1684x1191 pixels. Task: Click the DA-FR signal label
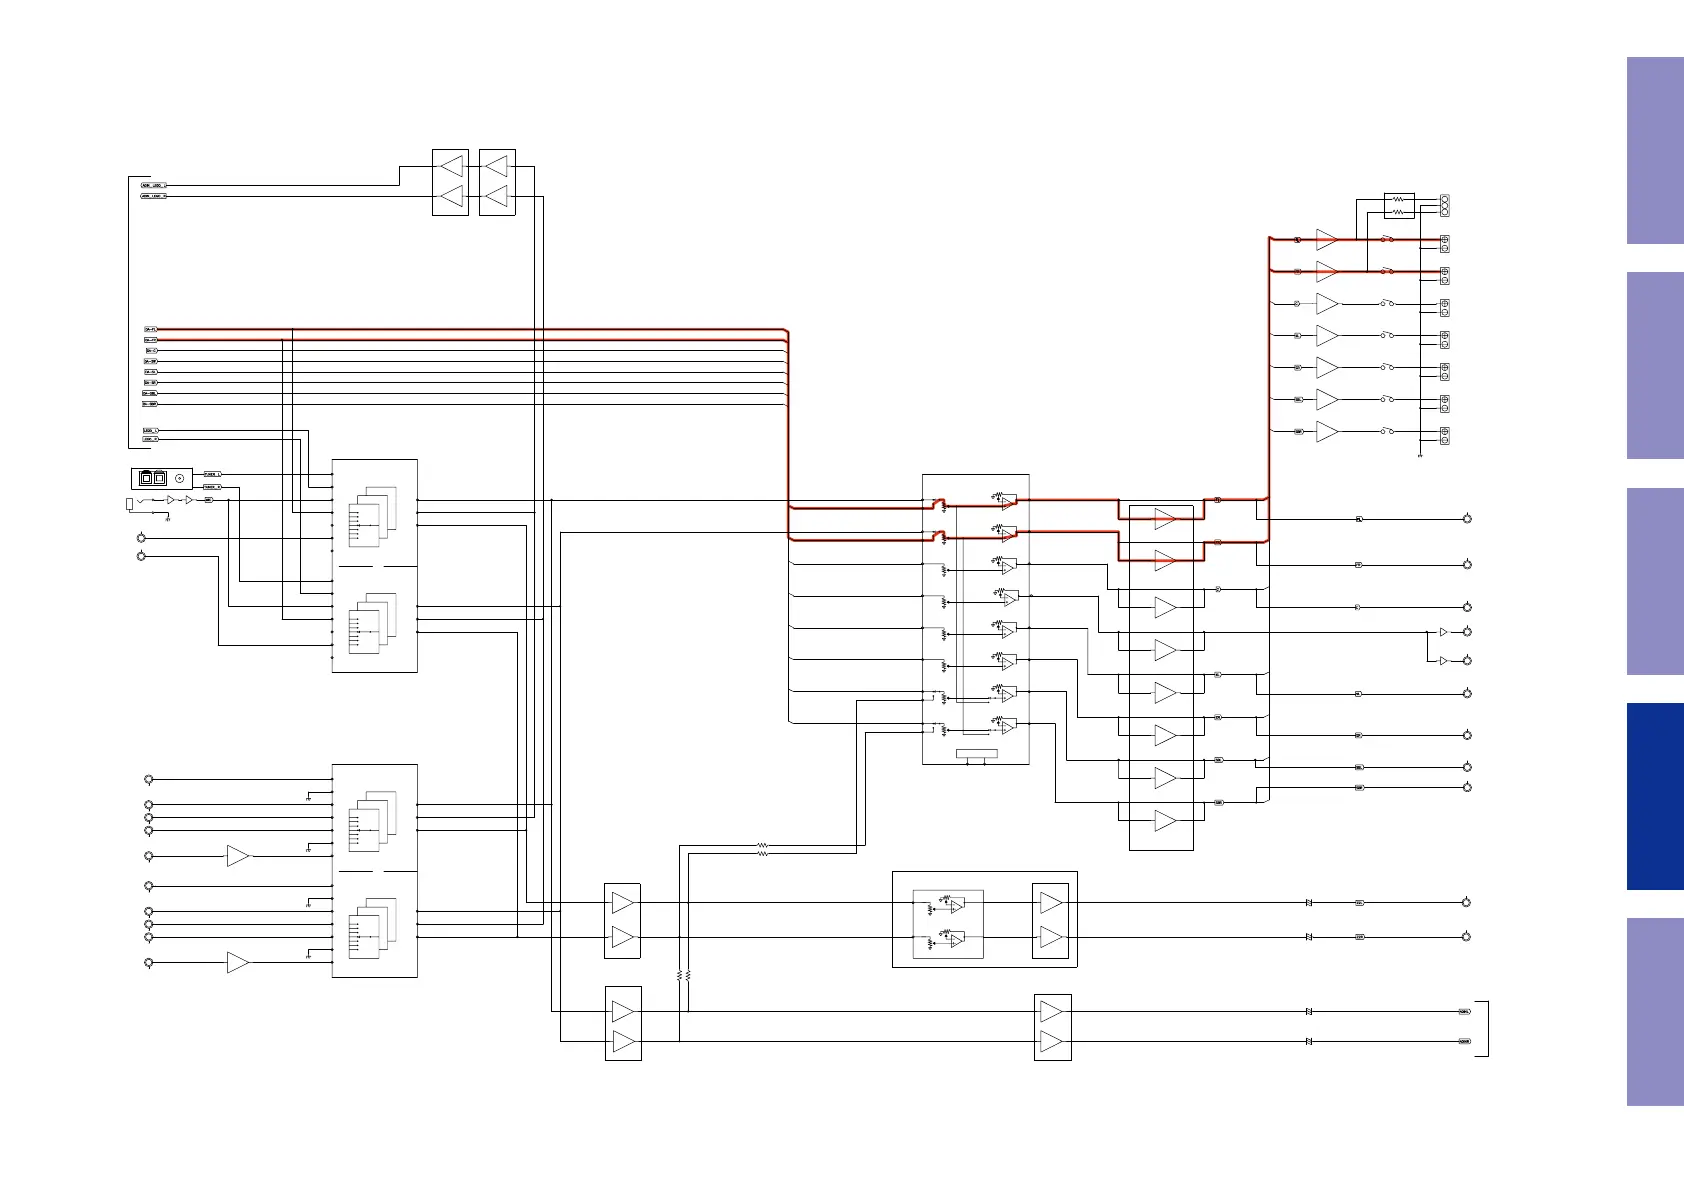[x=151, y=340]
